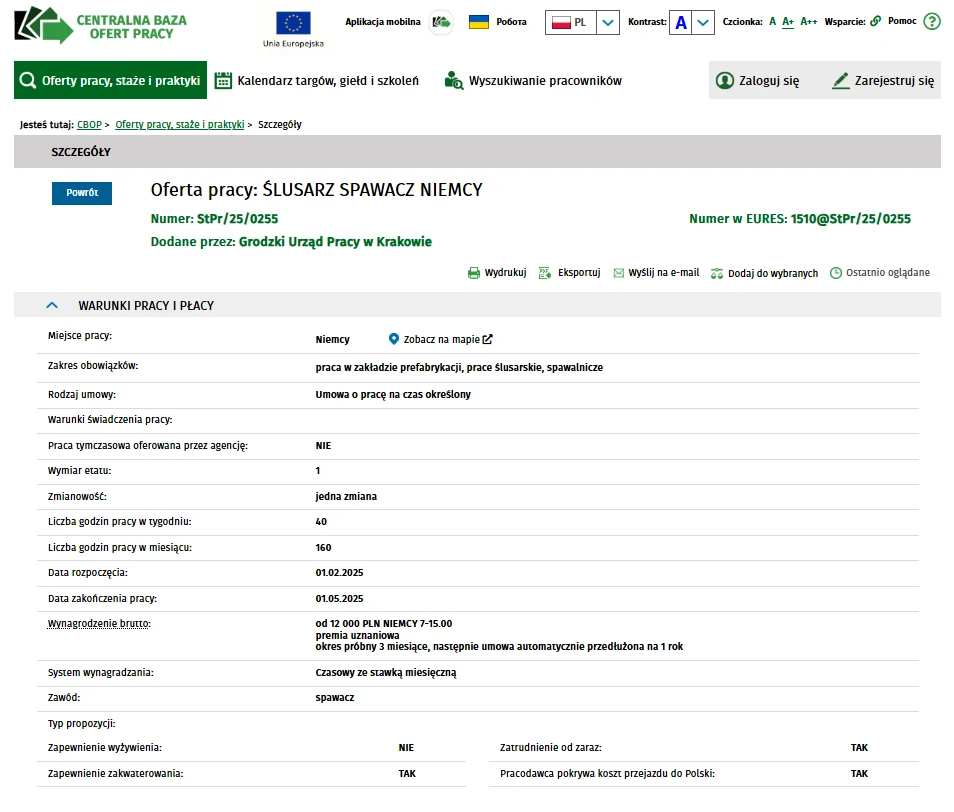This screenshot has height=812, width=954.
Task: Add offer to favorites with Dodaj do wybranych
Action: pos(764,273)
